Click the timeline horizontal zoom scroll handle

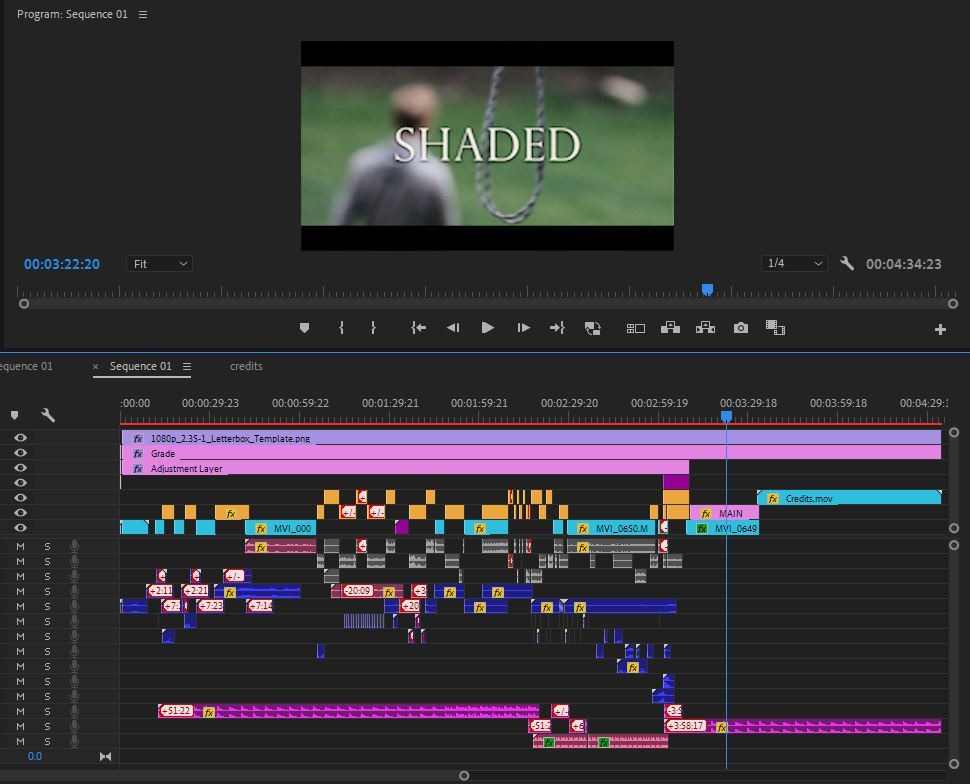point(464,775)
